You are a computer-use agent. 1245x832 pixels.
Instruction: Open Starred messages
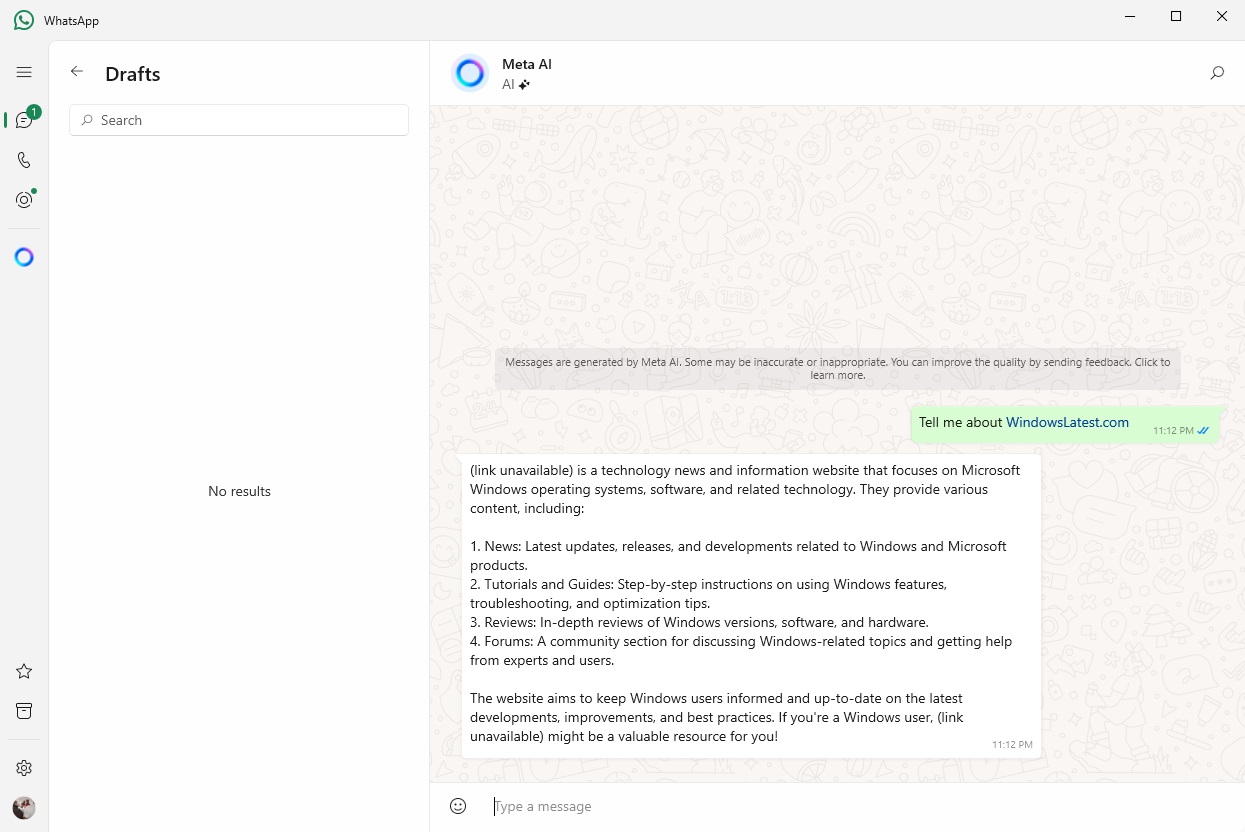[24, 671]
